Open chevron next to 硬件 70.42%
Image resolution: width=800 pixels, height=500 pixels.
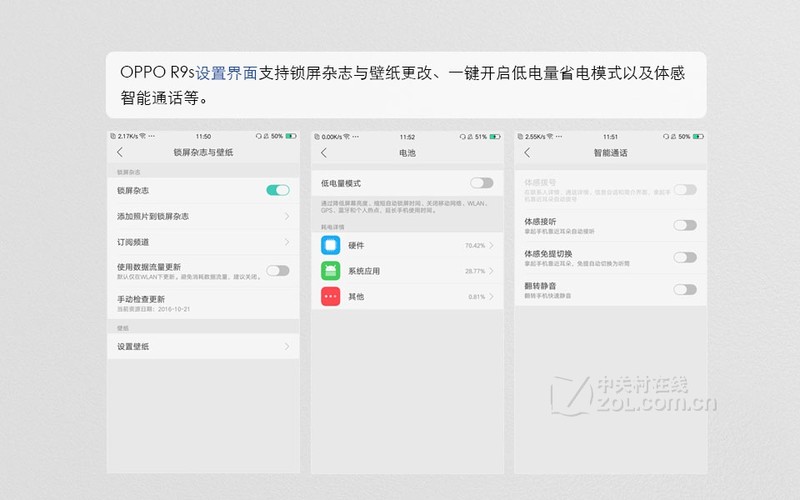tap(491, 245)
